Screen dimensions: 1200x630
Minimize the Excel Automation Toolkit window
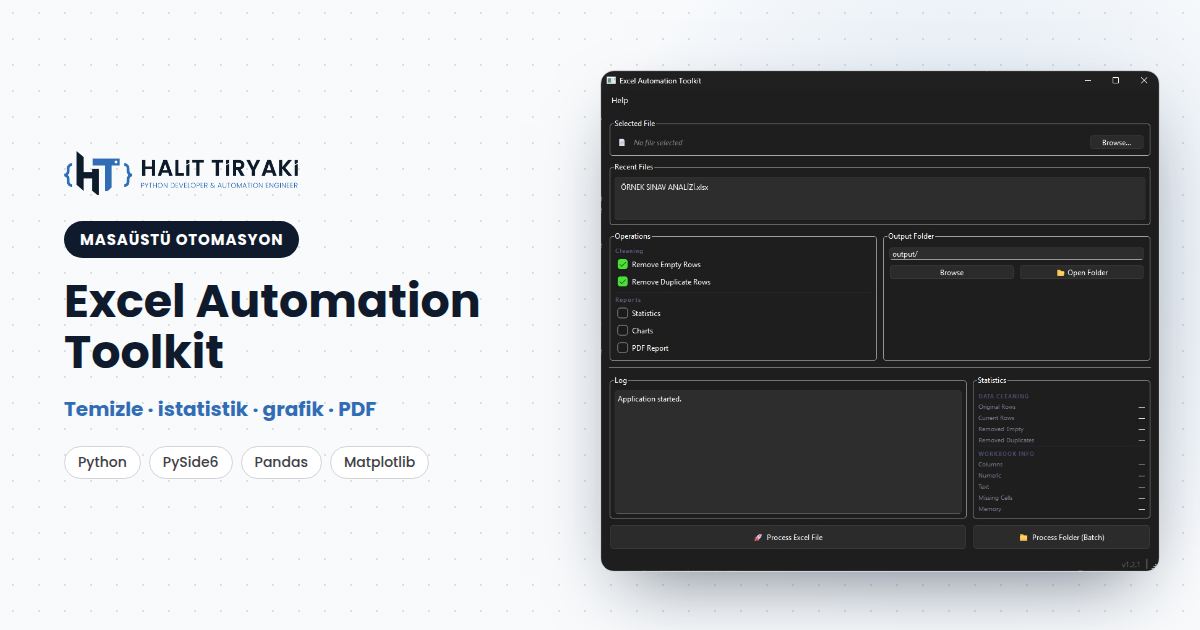1088,80
